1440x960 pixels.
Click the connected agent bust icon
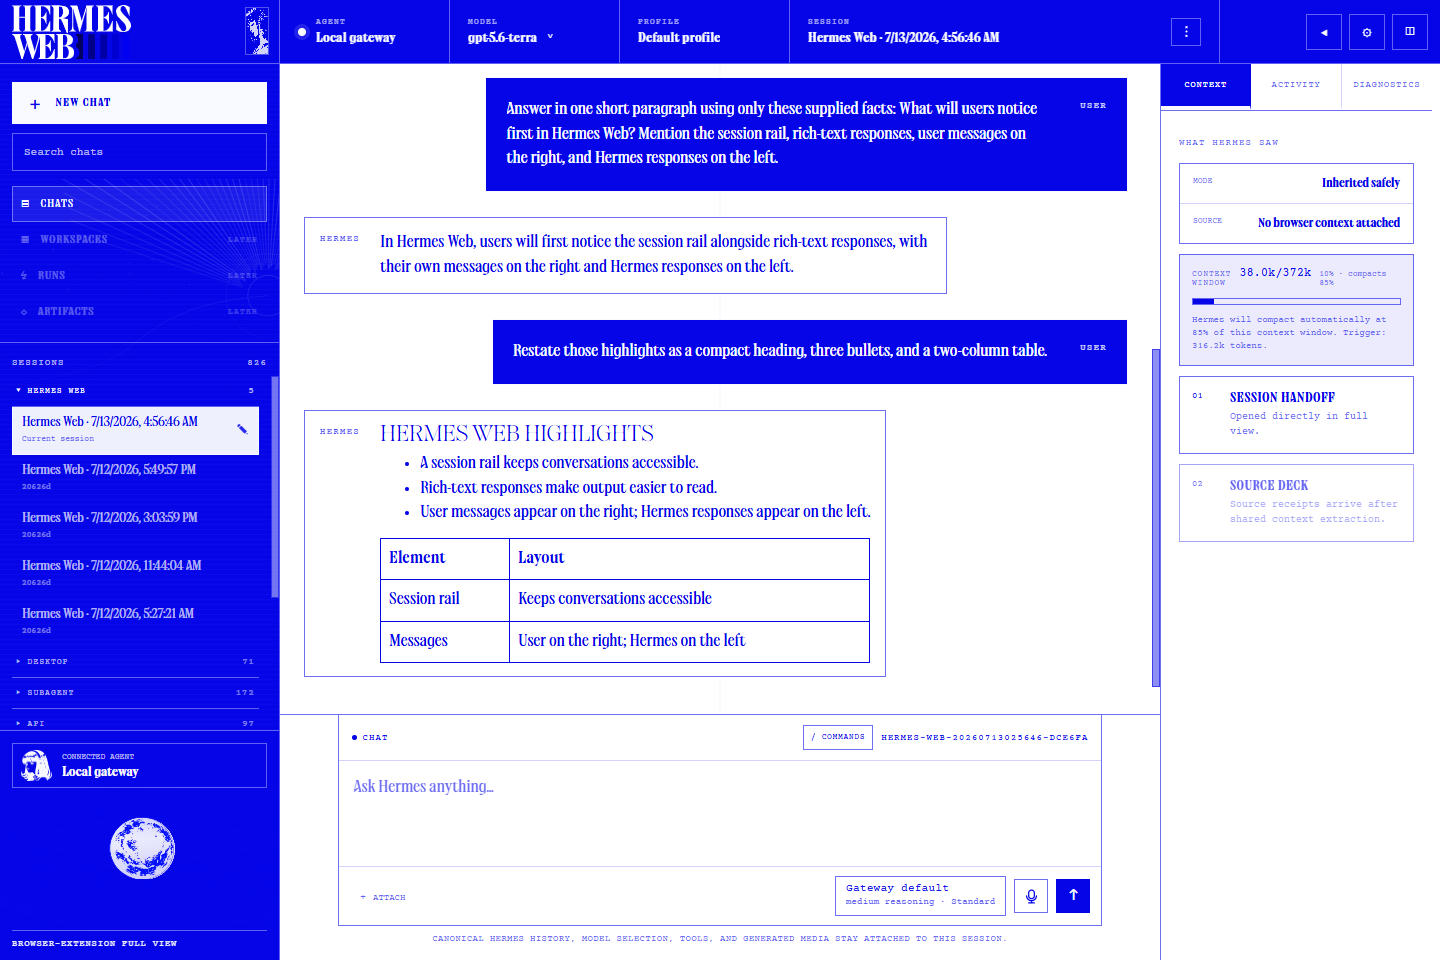[x=37, y=765]
